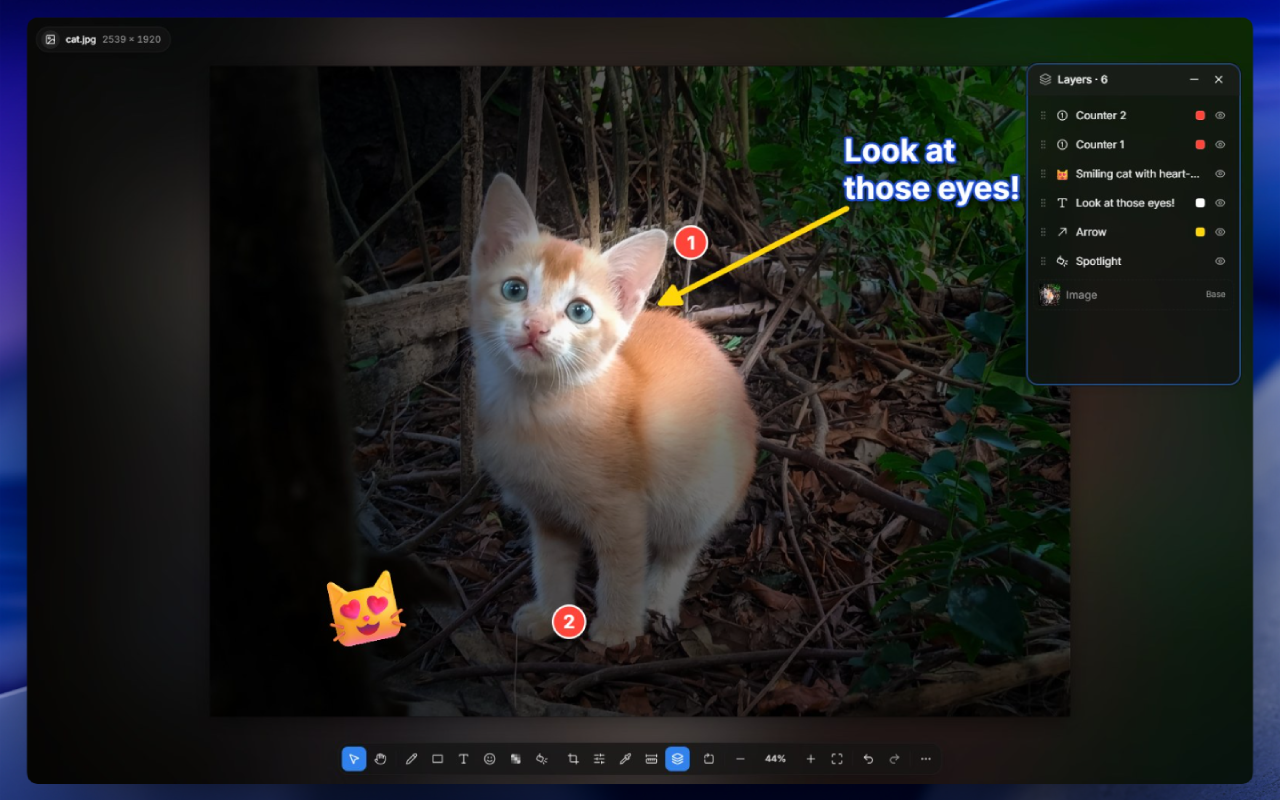Select the Spotlight layer row

1133,261
